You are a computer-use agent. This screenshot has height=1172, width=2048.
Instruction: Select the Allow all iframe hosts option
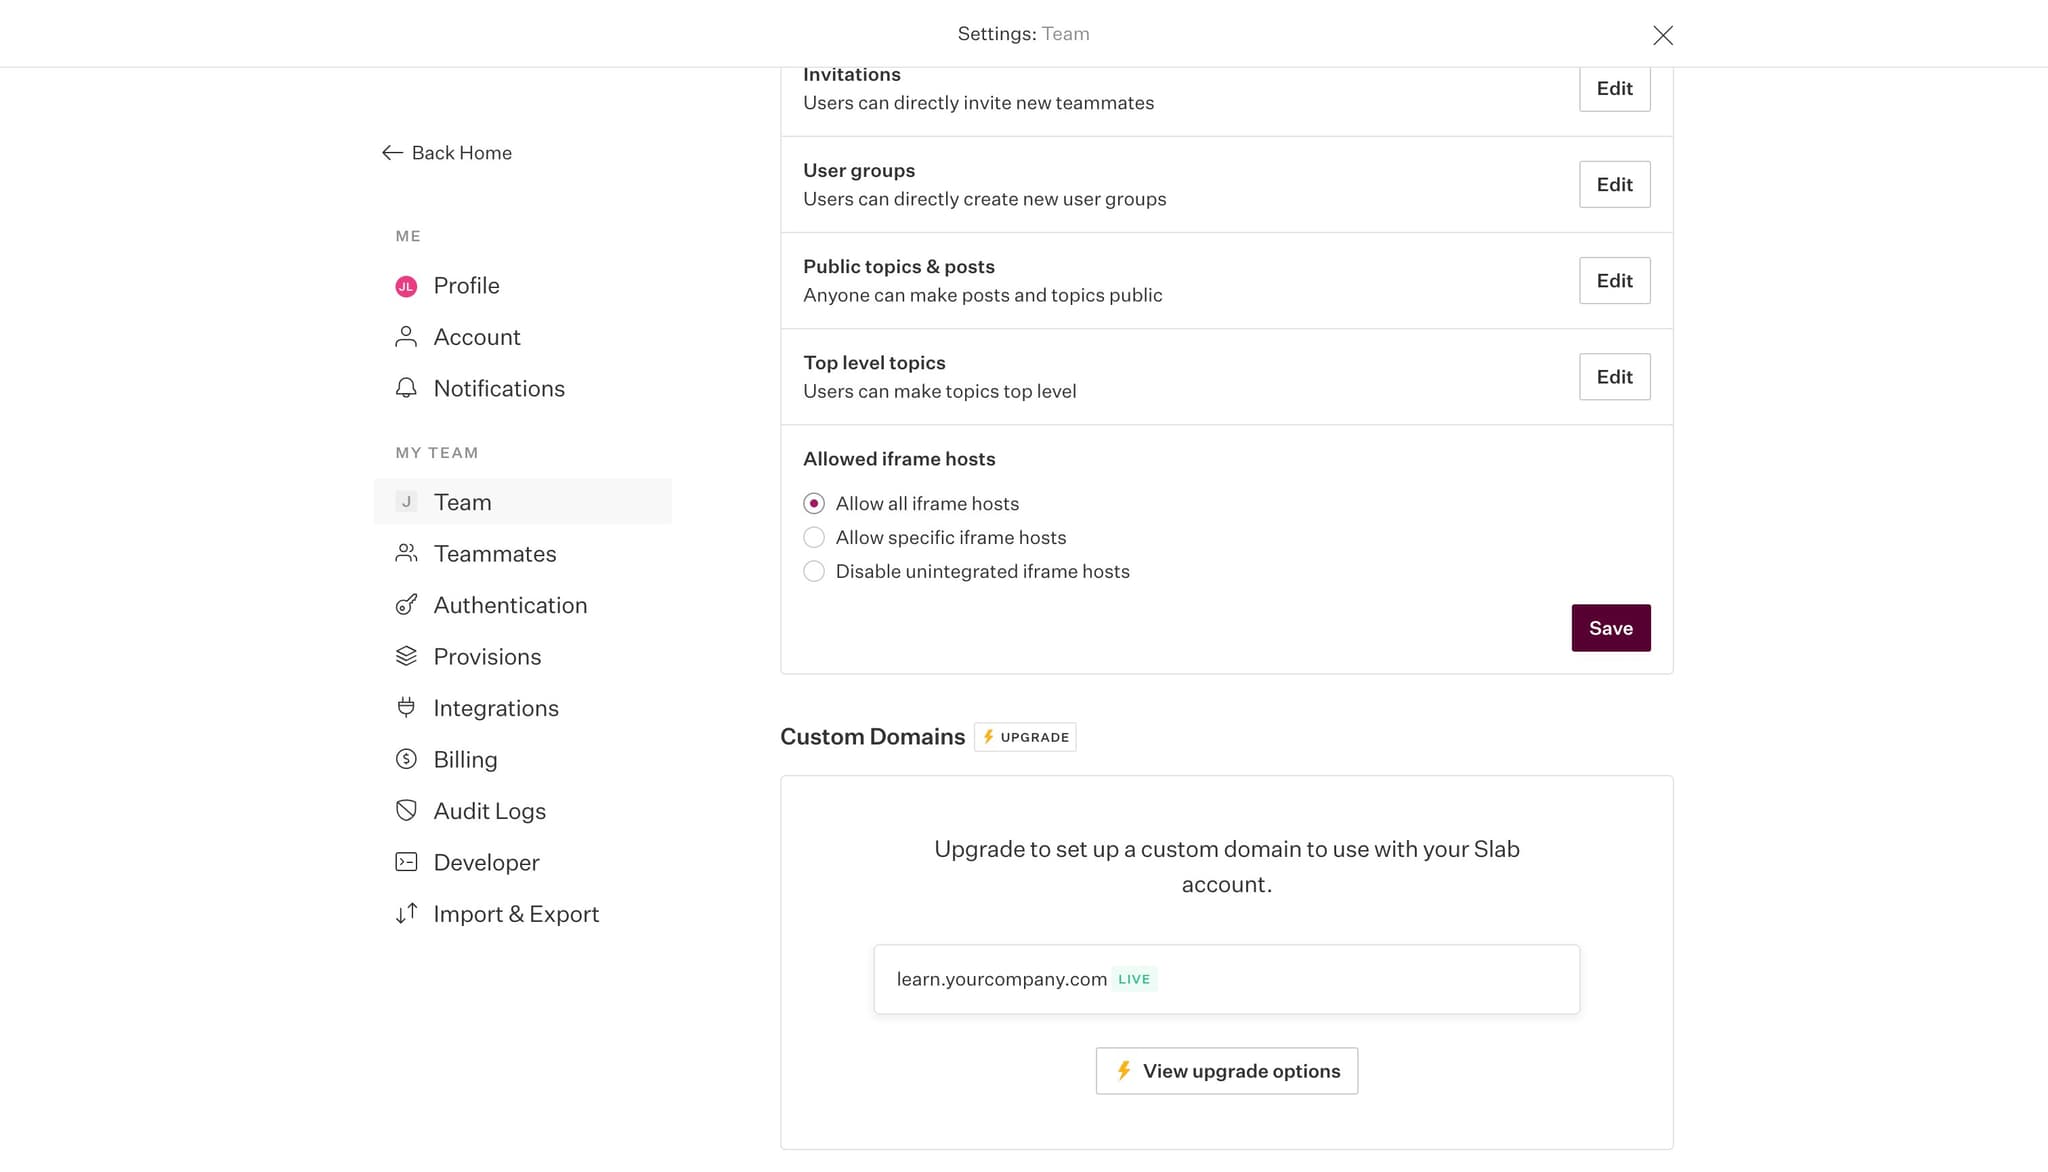click(814, 503)
